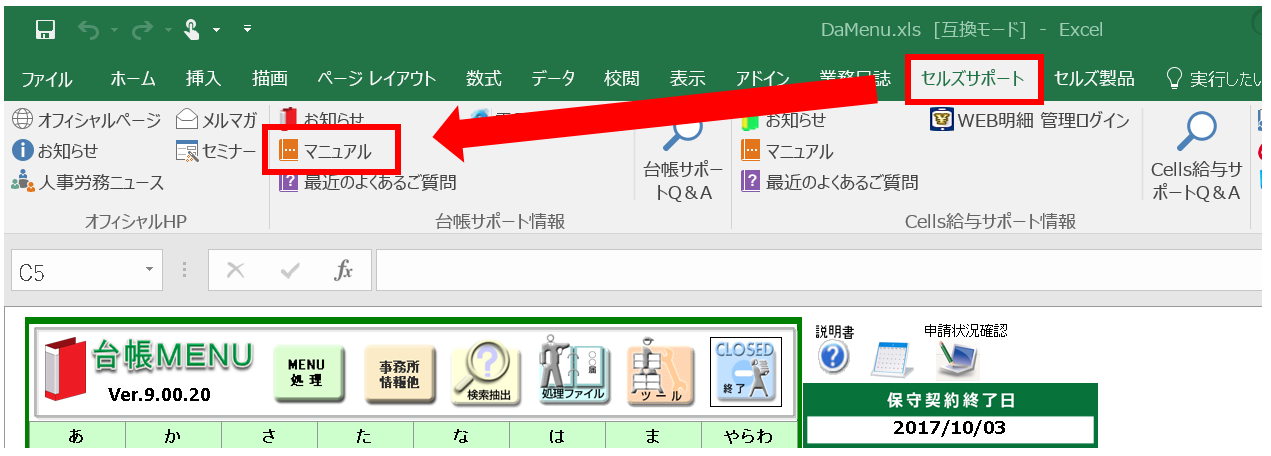This screenshot has height=456, width=1271.
Task: Expand the Name Box dropdown arrow
Action: click(x=150, y=270)
